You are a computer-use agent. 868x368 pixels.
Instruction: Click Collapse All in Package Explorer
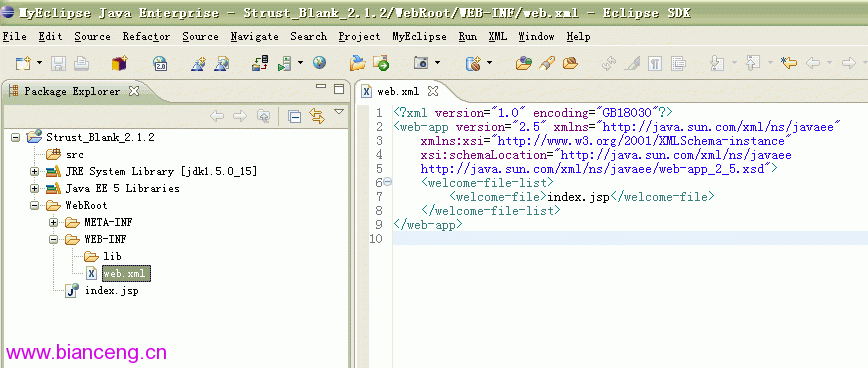pos(294,116)
